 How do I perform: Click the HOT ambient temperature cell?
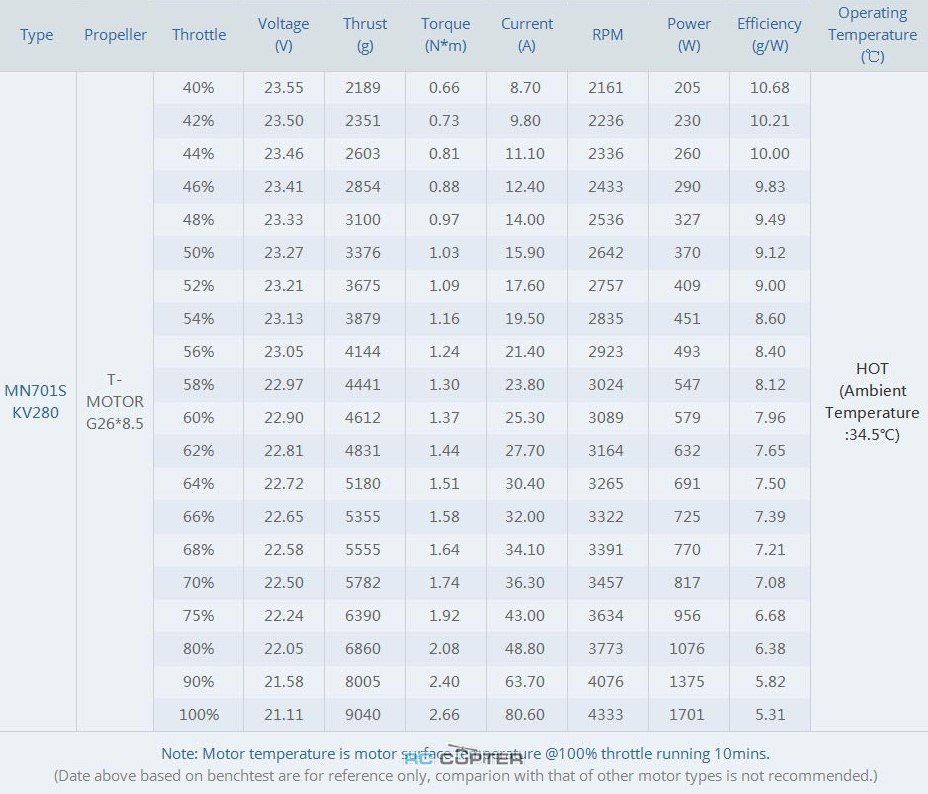871,401
